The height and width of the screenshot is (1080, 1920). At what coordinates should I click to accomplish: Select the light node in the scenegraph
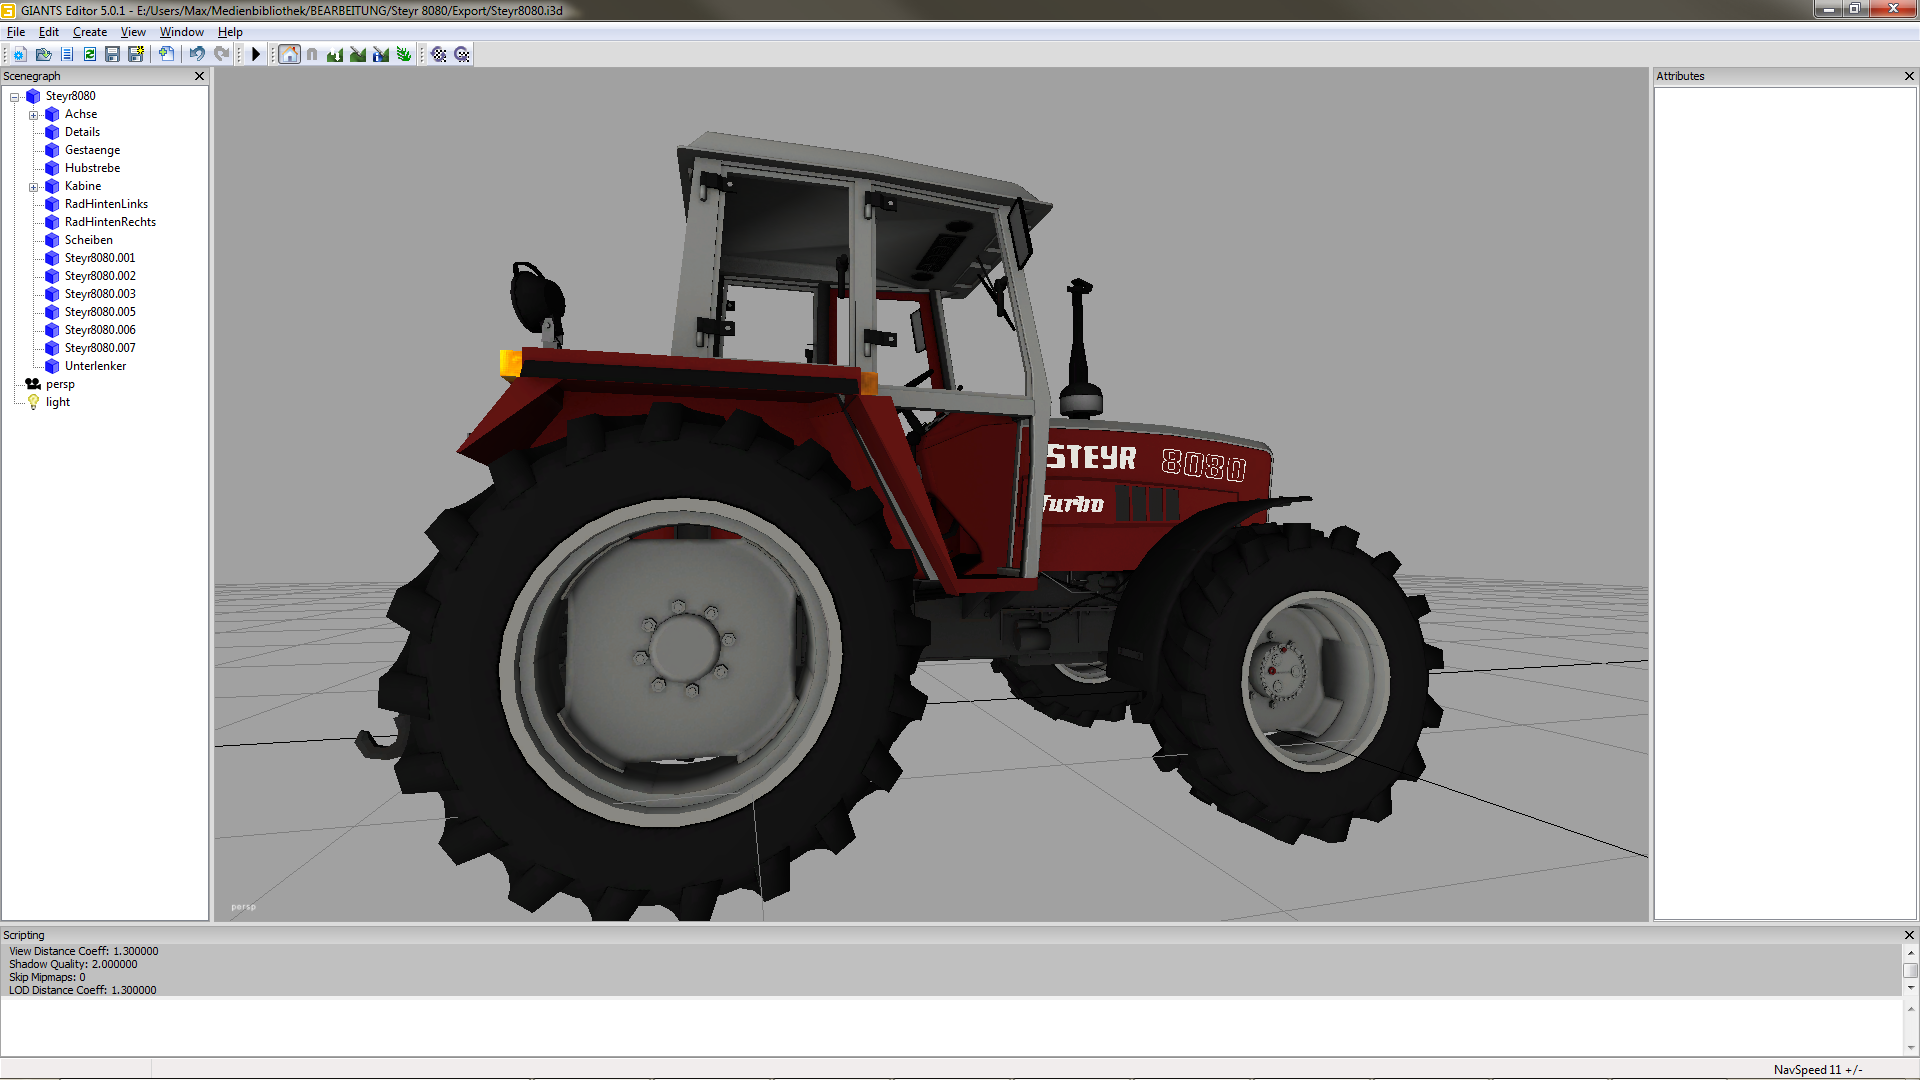pyautogui.click(x=58, y=402)
